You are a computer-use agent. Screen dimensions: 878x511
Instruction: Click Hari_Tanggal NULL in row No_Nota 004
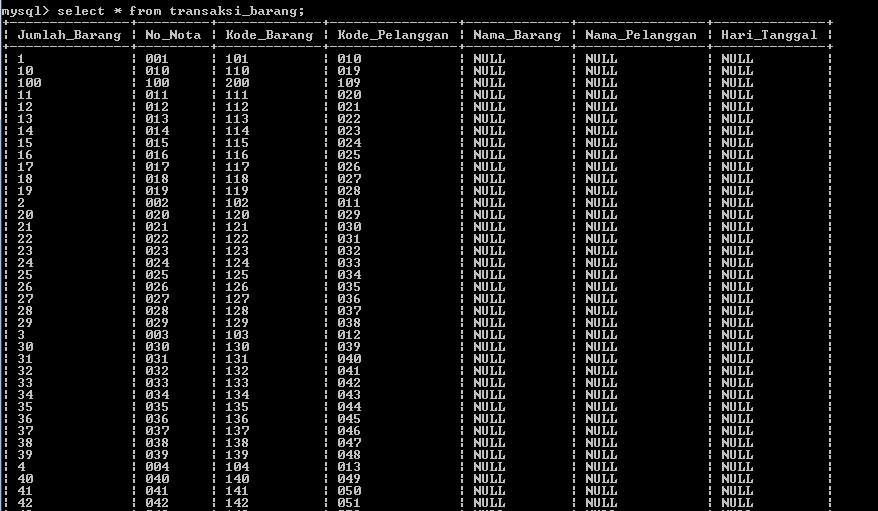[737, 467]
